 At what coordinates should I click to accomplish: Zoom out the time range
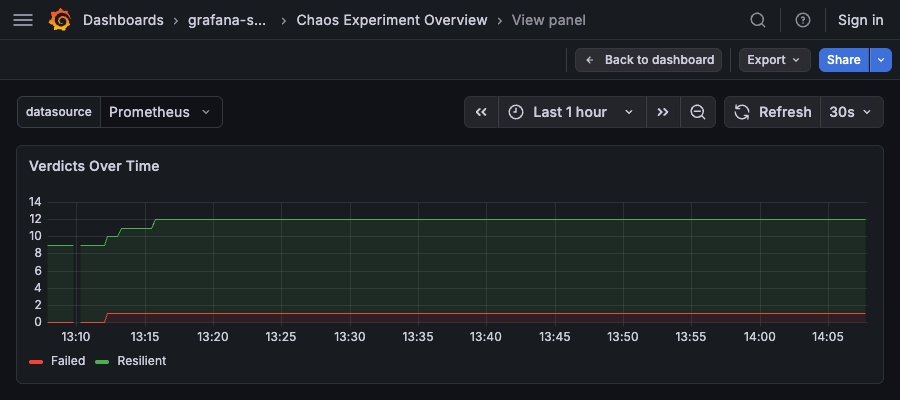[x=697, y=112]
